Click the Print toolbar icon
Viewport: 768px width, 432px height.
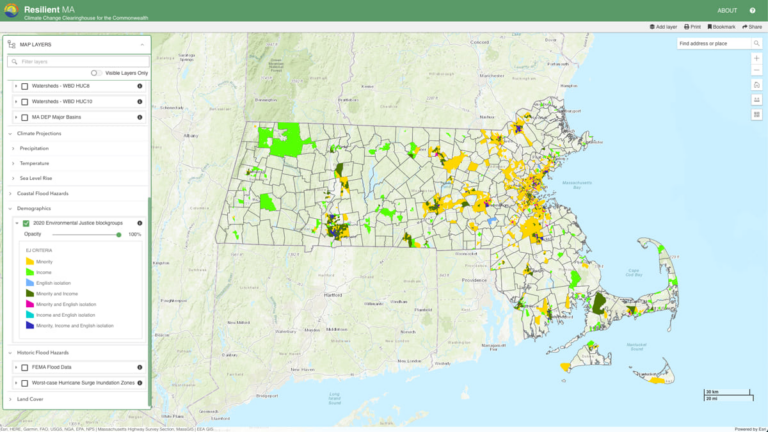[686, 27]
